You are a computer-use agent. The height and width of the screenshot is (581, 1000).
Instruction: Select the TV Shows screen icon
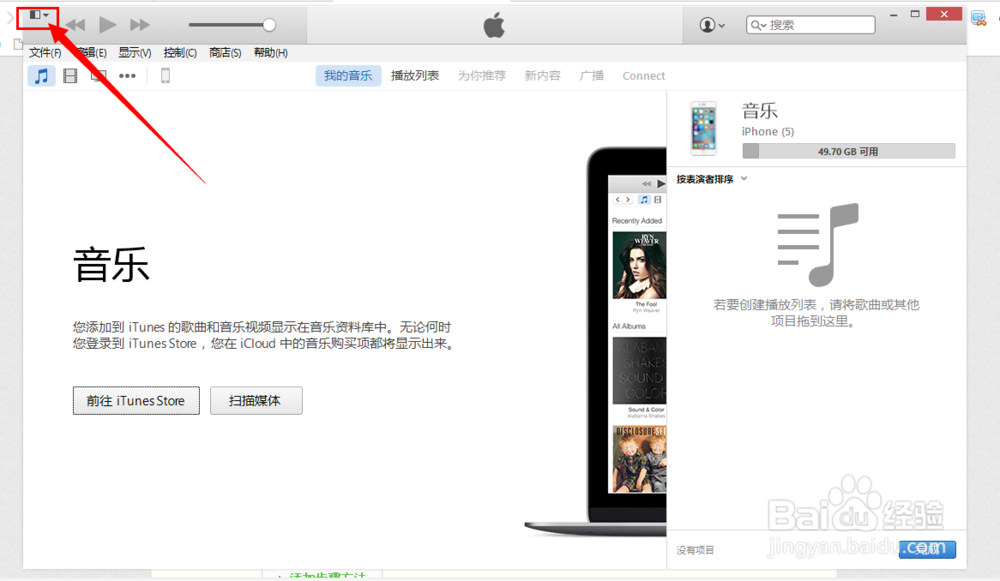pos(98,76)
